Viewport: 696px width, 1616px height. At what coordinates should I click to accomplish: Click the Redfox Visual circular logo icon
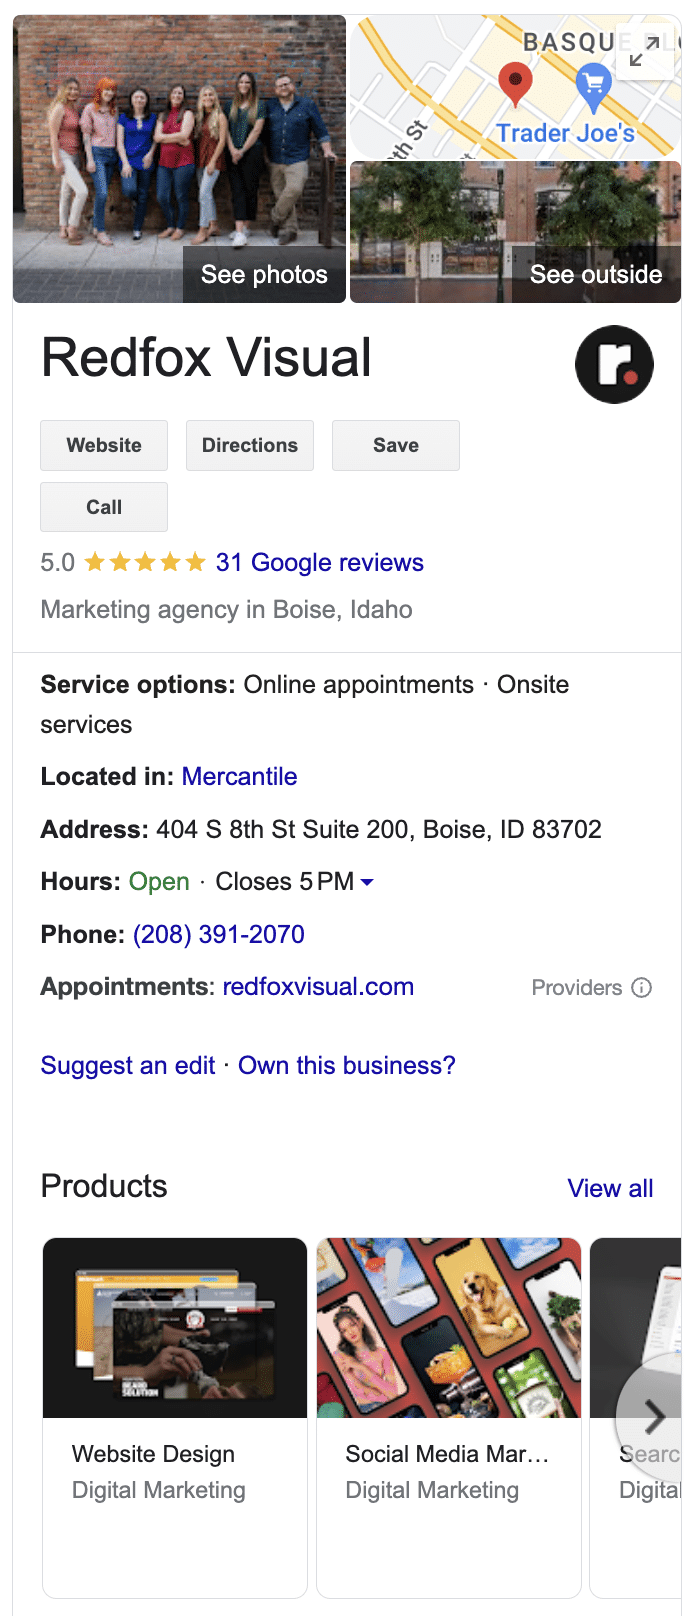coord(614,364)
